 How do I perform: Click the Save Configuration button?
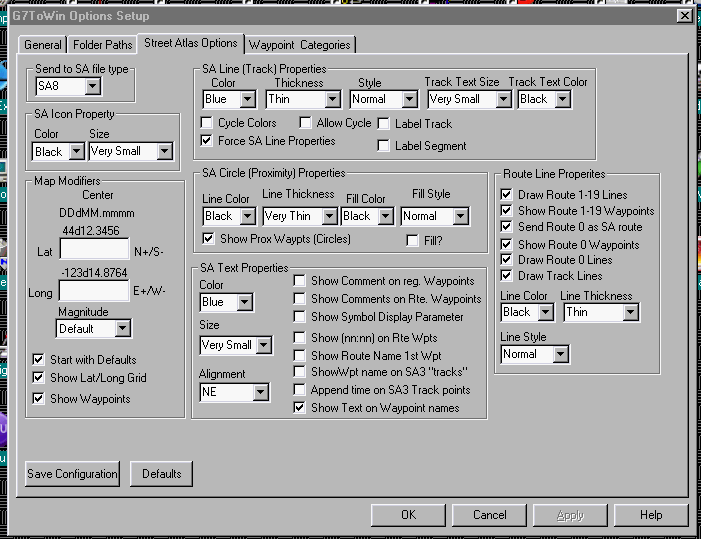pos(72,474)
